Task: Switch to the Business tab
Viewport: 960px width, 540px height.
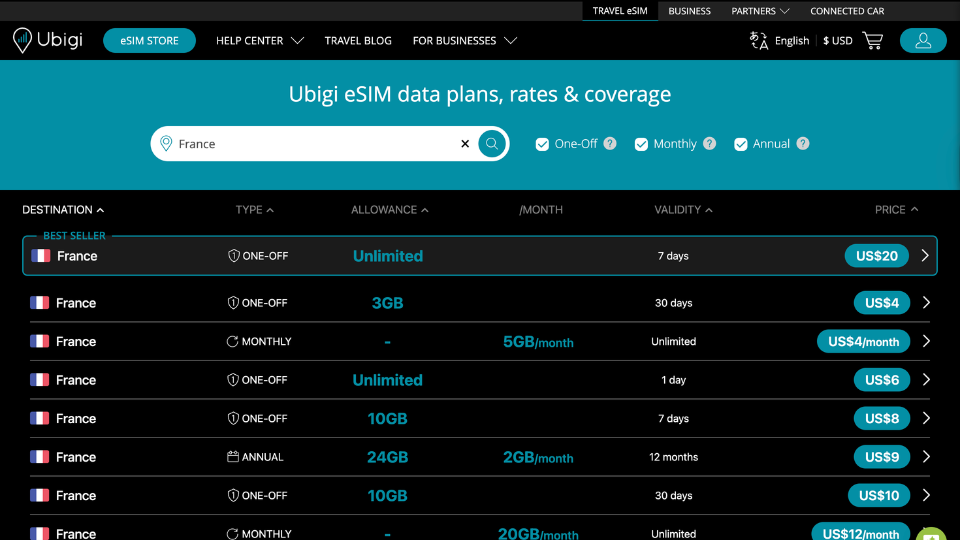Action: (x=689, y=11)
